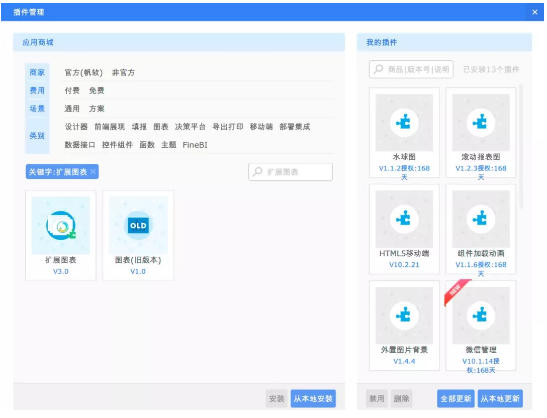Viewport: 547px width, 418px height.
Task: Choose the 设计器 category
Action: click(x=76, y=127)
